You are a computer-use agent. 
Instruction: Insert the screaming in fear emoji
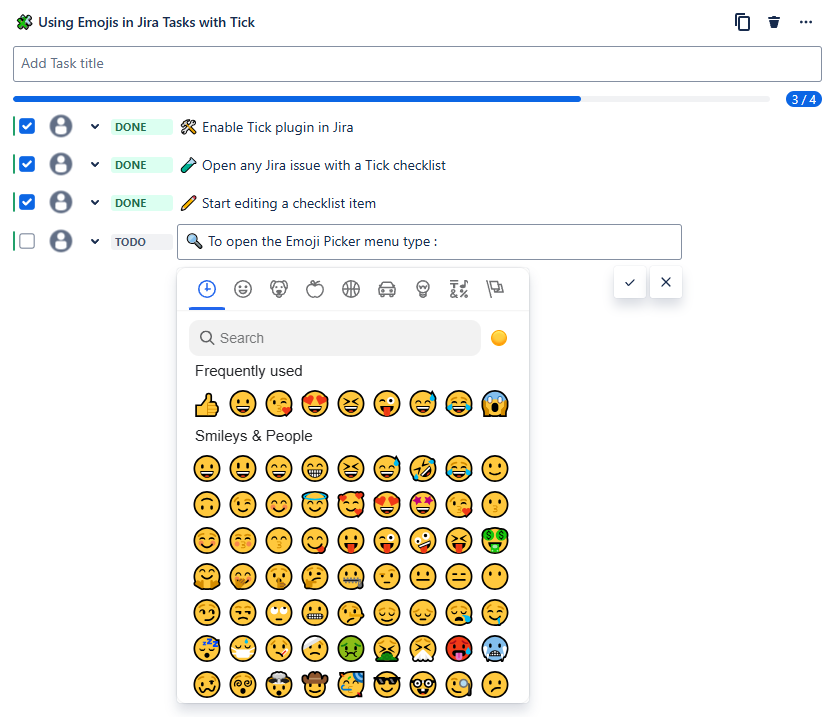(495, 404)
